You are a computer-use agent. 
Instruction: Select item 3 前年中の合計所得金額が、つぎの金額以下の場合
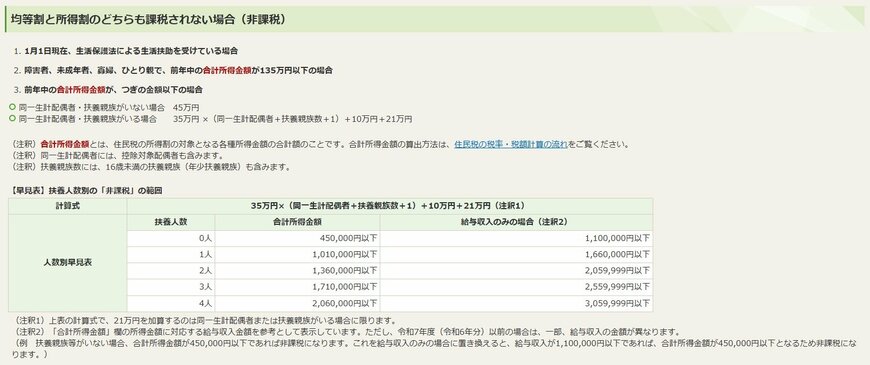(x=113, y=89)
